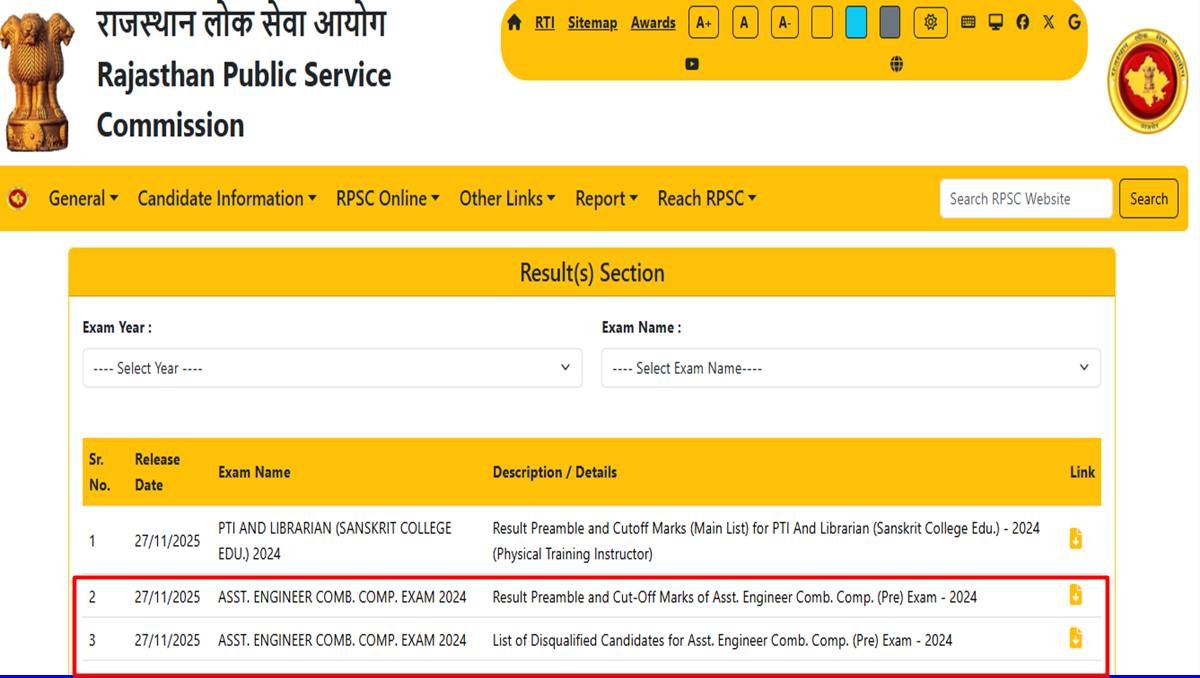Select the cyan blue color theme swatch

tap(856, 22)
